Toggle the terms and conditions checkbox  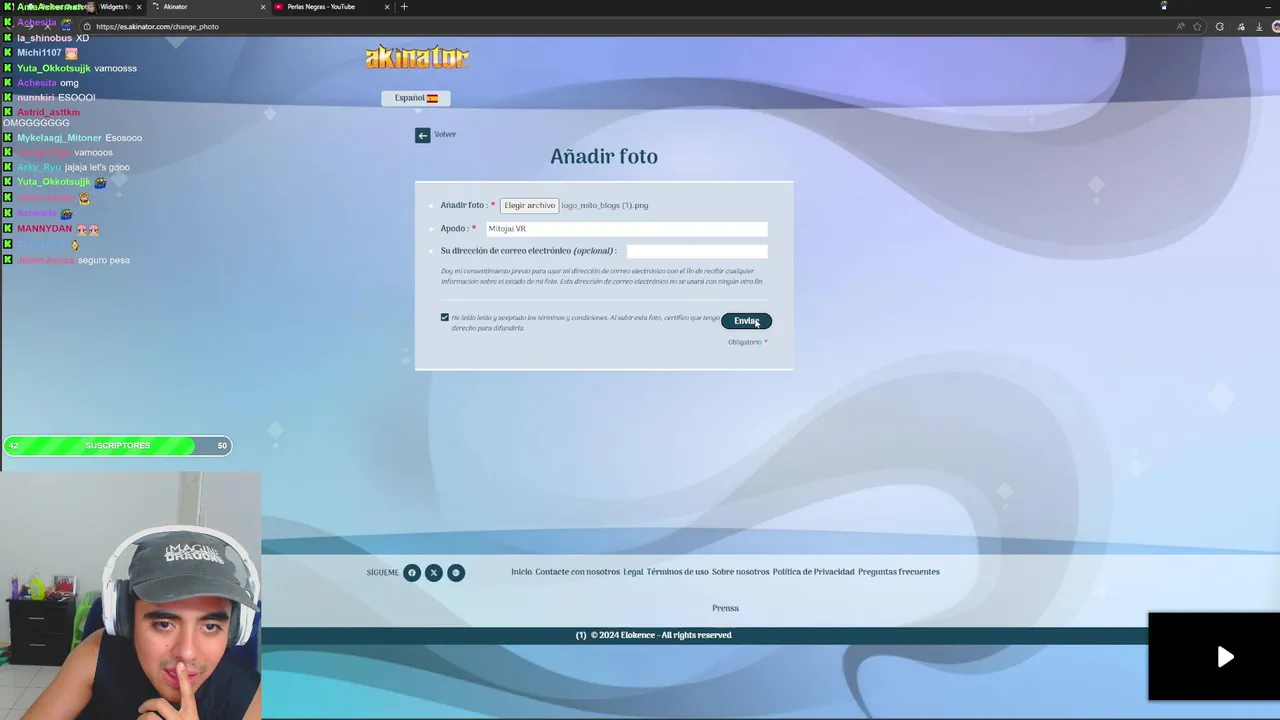[x=445, y=317]
